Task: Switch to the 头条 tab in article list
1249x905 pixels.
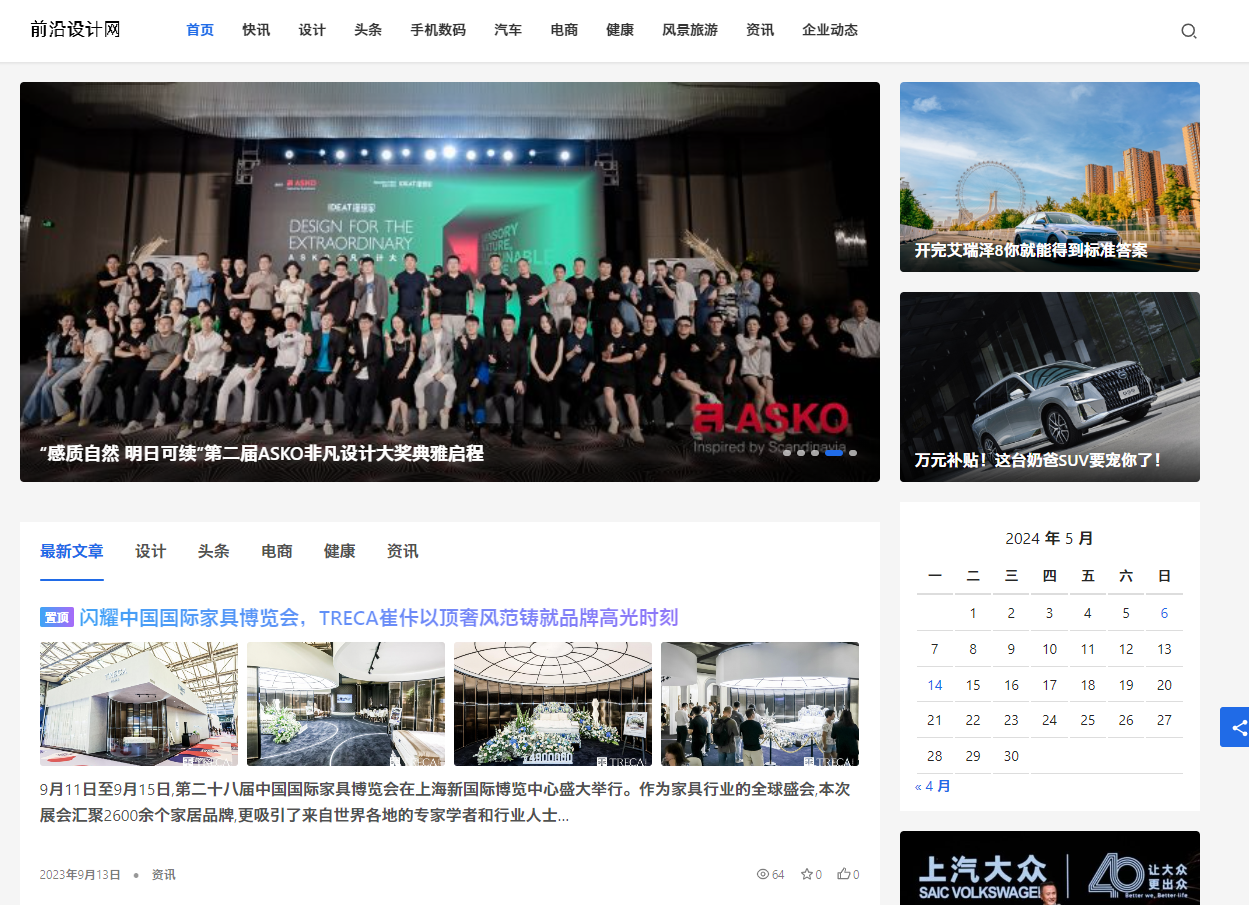Action: point(214,551)
